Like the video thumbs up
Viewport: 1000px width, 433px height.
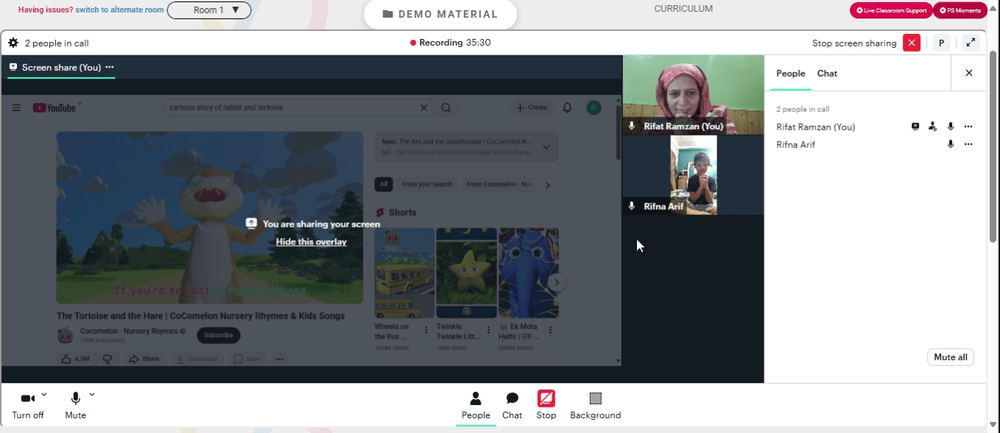click(x=75, y=359)
